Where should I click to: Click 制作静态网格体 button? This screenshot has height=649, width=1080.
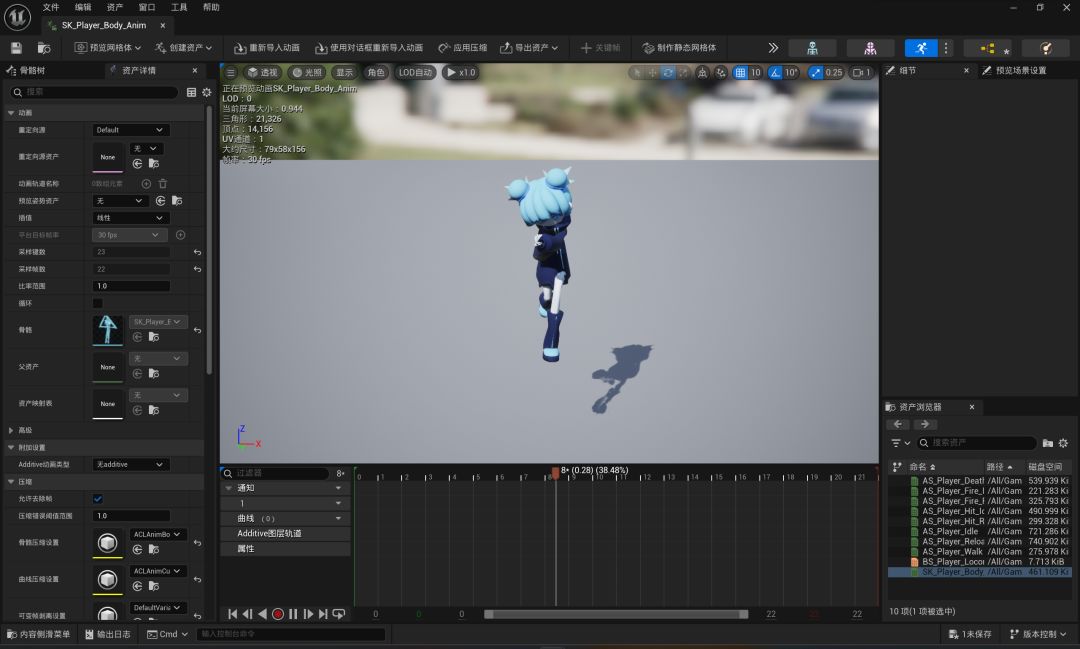coord(679,48)
